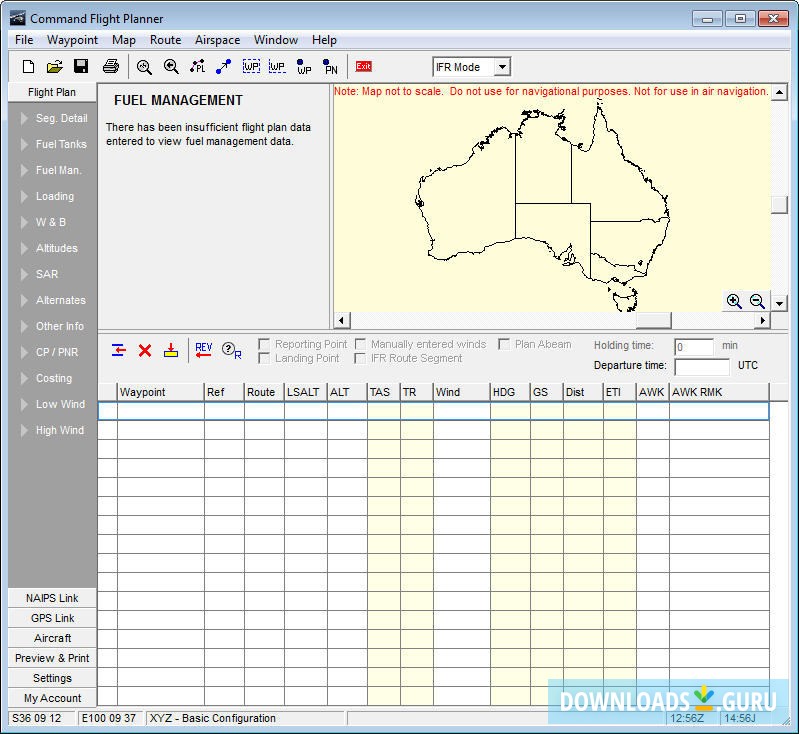Enable Manually entered winds checkbox
The image size is (799, 734).
[x=360, y=344]
